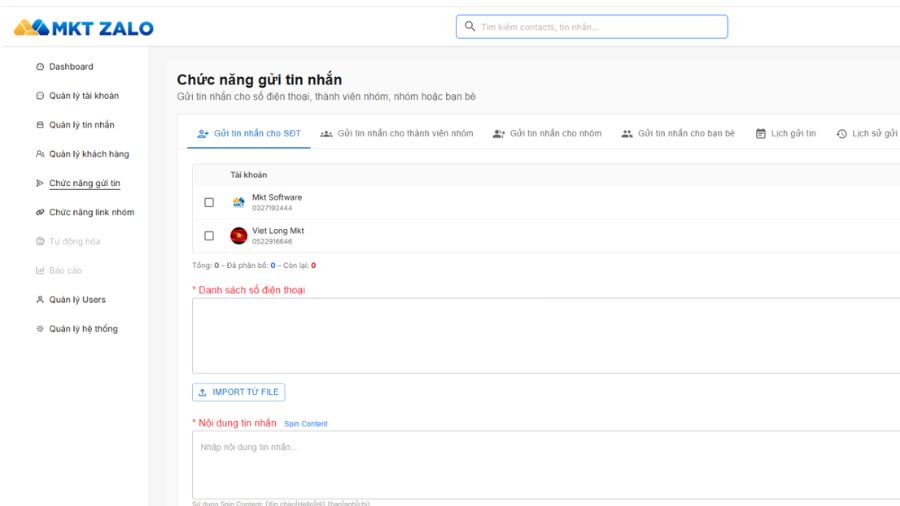Click the Quản lý tài khoản icon
The image size is (900, 506).
[40, 96]
